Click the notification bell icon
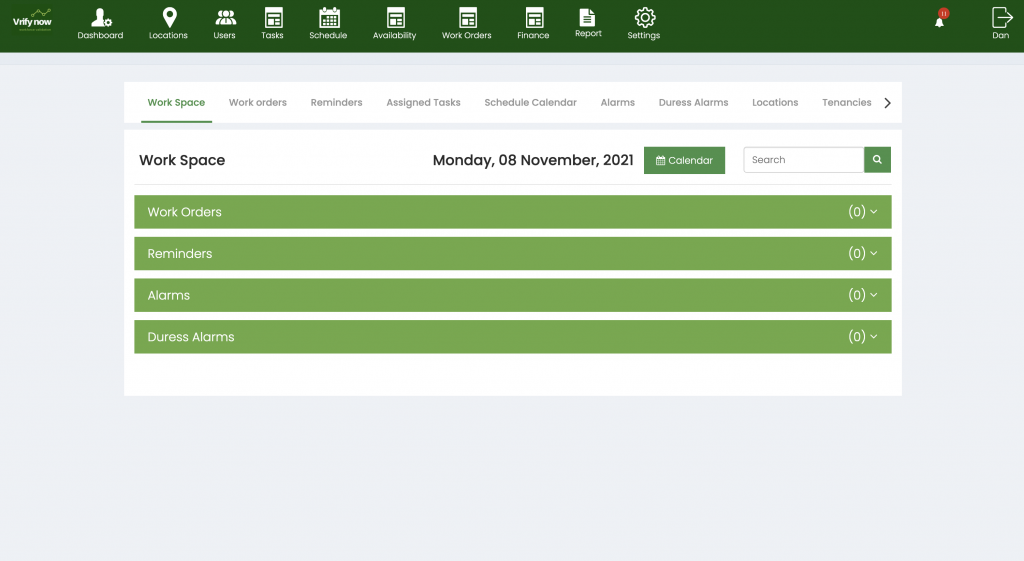The width and height of the screenshot is (1024, 561). pyautogui.click(x=939, y=21)
